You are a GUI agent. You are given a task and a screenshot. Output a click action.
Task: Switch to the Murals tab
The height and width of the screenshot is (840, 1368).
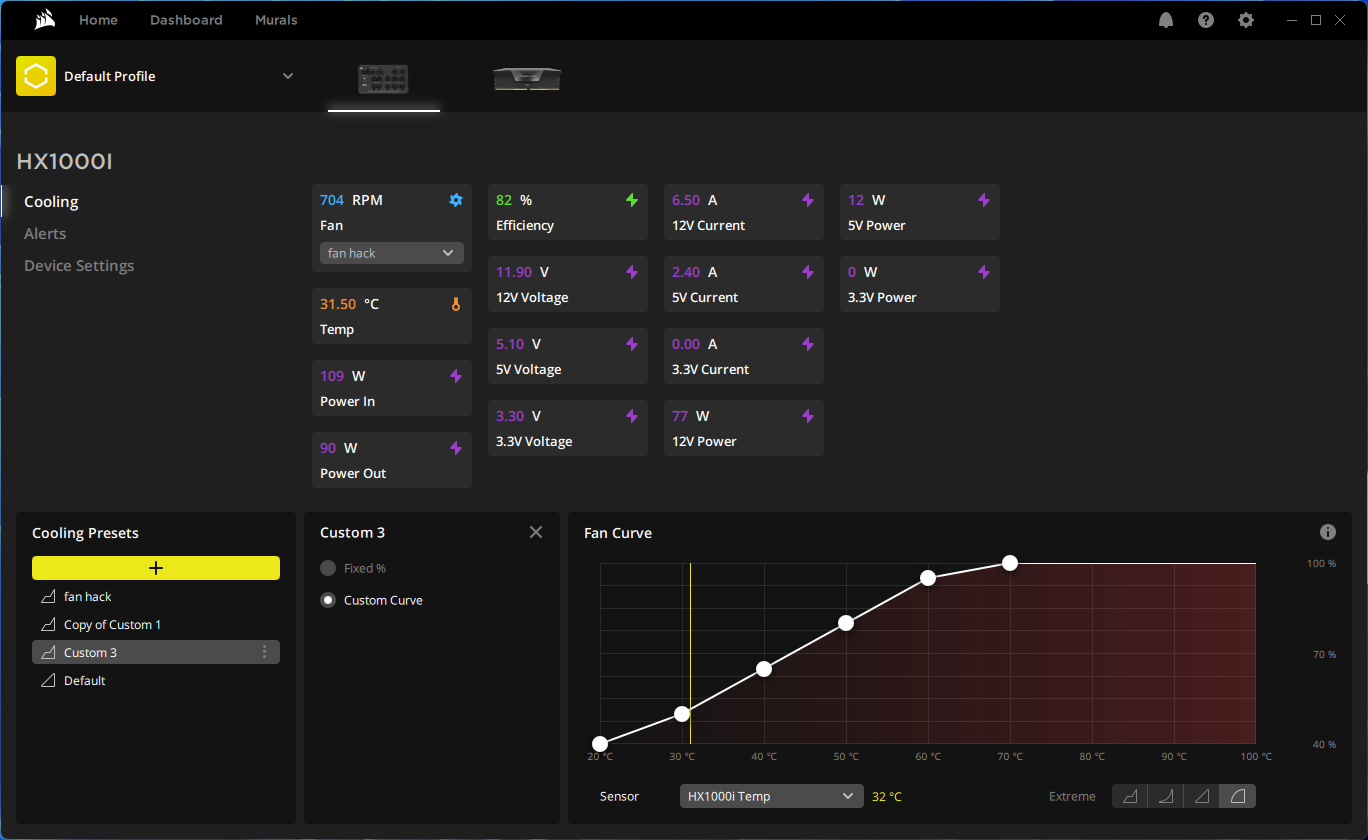(276, 20)
